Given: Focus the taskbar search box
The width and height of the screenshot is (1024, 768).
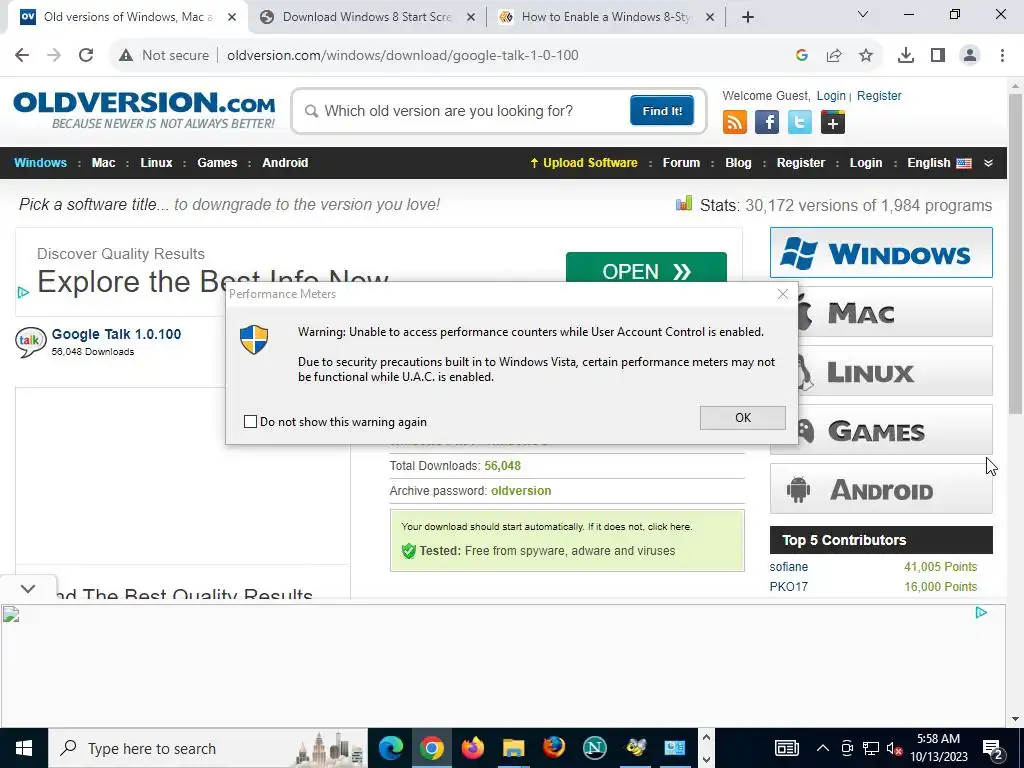Looking at the screenshot, I should 208,748.
